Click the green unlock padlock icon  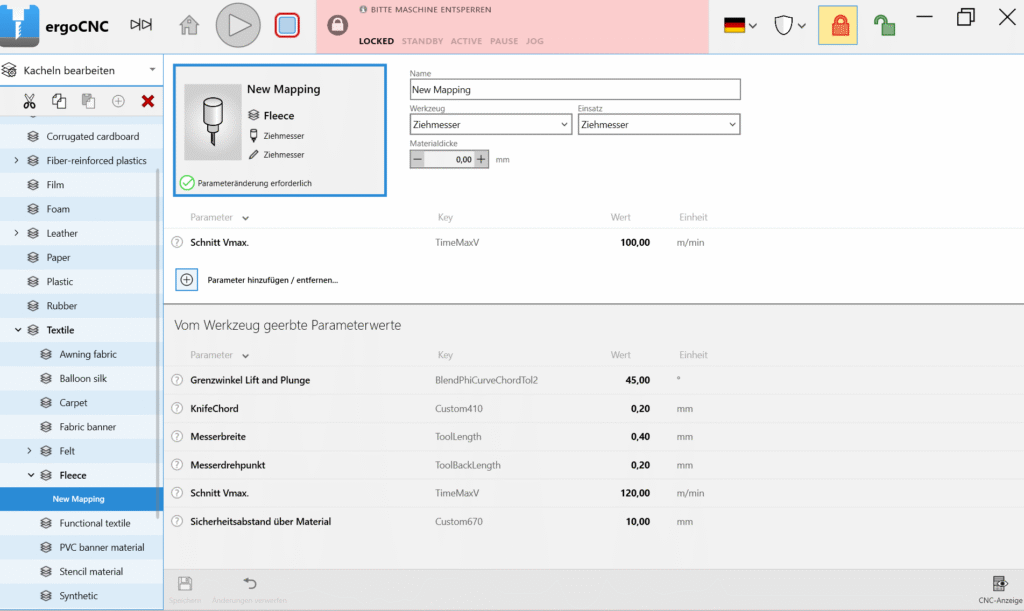[883, 26]
